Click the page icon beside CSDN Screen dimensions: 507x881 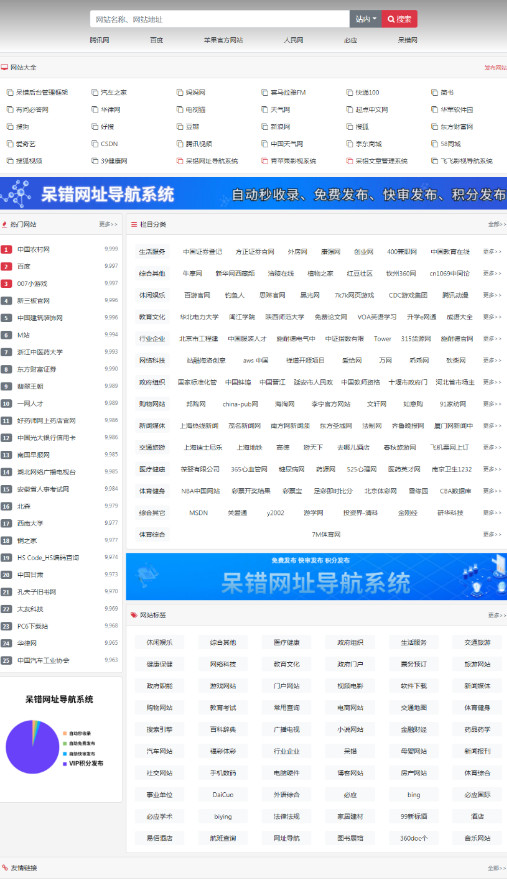[x=94, y=144]
